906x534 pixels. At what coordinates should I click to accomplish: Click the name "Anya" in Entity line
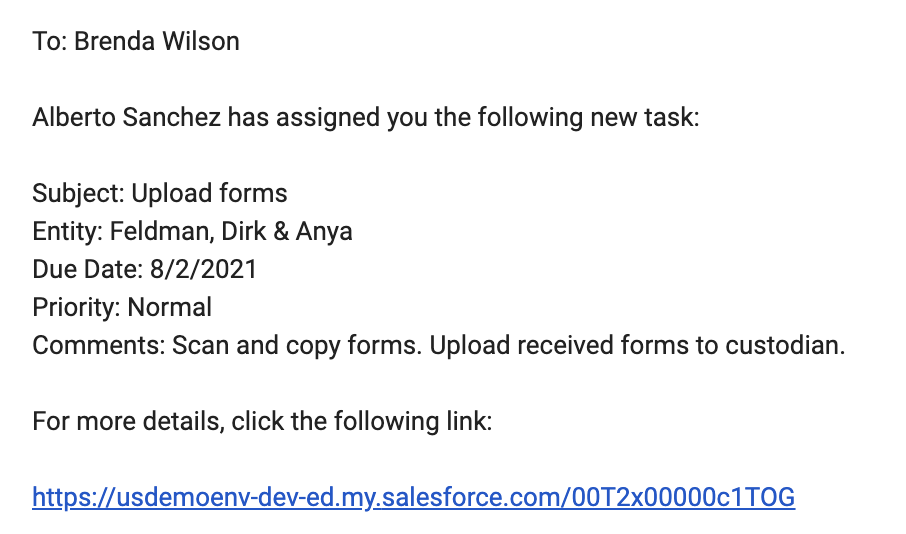[x=324, y=232]
